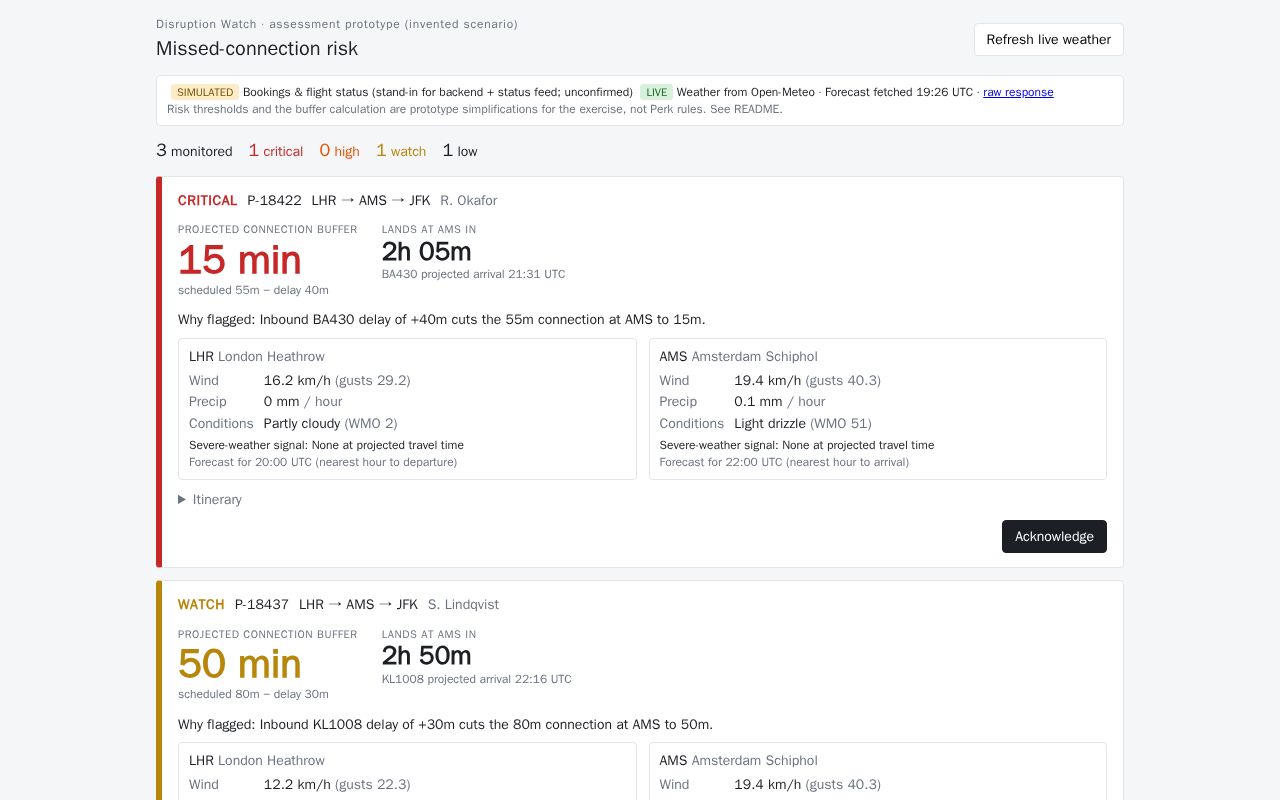Click 'BA430 projected arrival 21:31 UTC'
The width and height of the screenshot is (1280, 800).
474,274
